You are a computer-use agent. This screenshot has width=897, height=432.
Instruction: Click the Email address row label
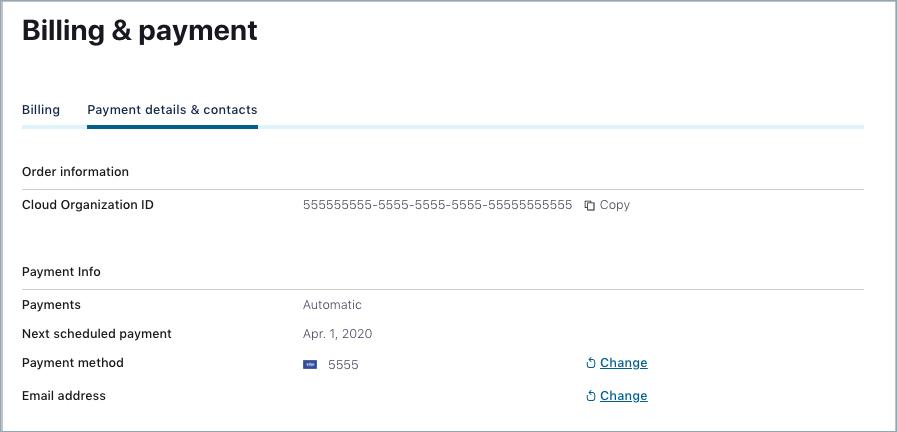(64, 396)
